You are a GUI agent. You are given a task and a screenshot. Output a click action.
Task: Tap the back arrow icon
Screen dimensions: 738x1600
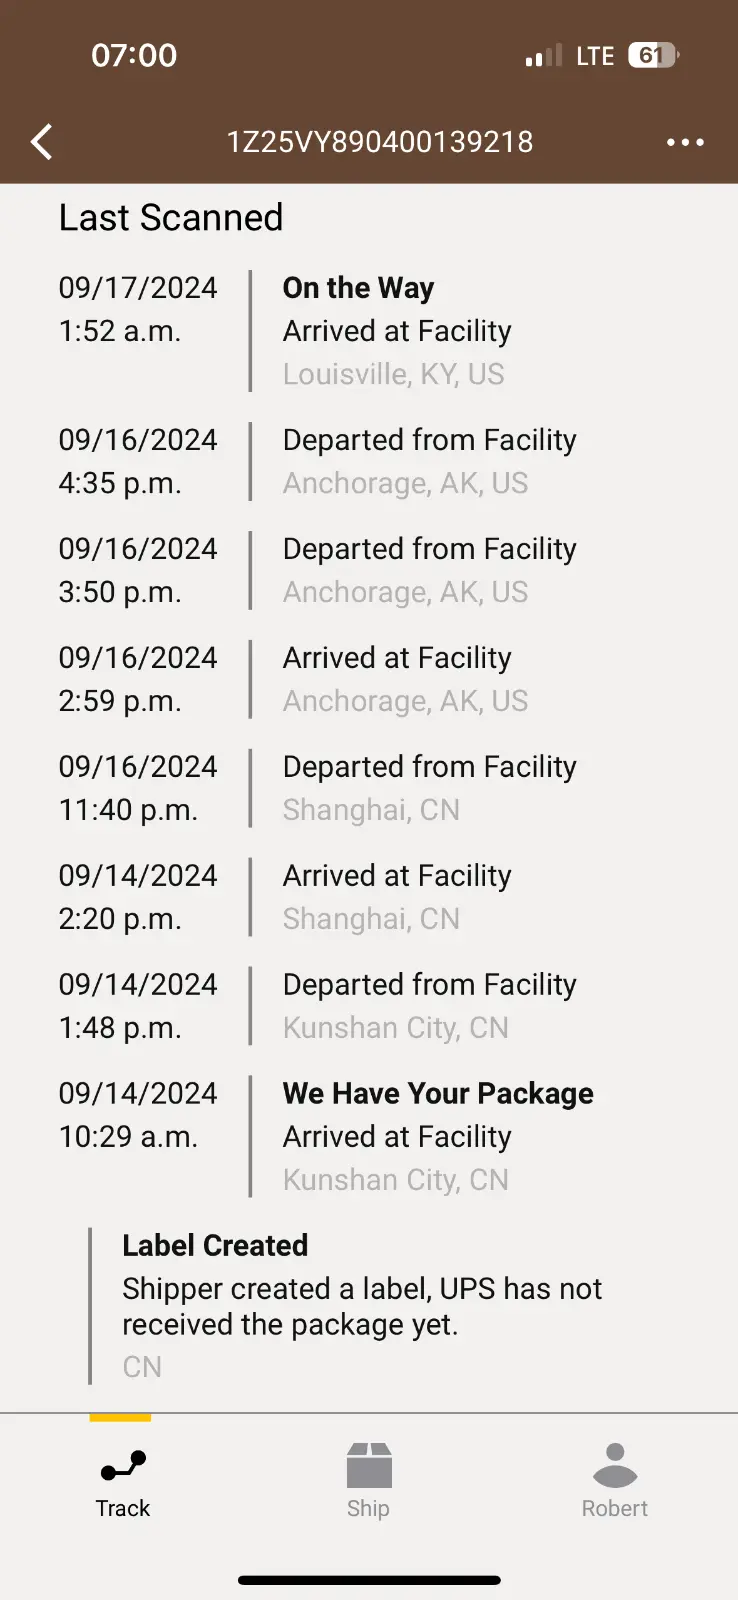[x=42, y=142]
